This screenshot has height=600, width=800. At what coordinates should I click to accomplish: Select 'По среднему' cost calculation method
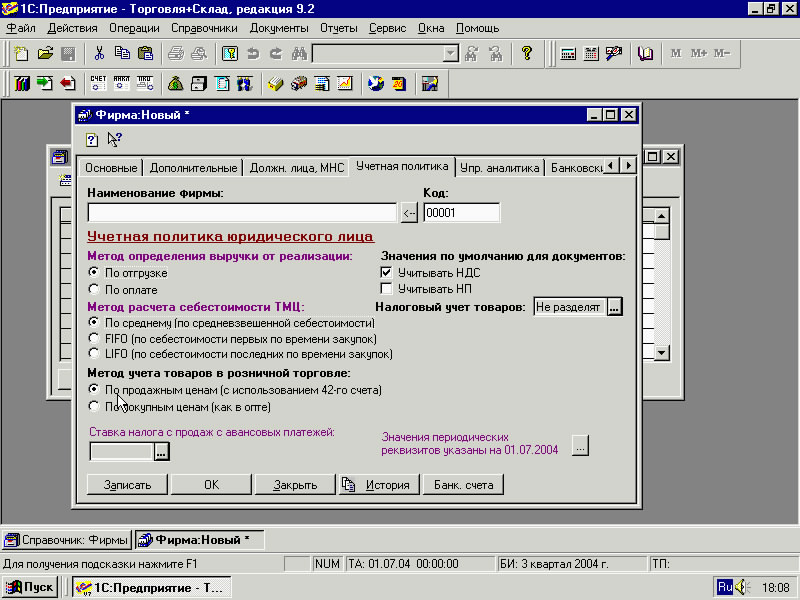93,322
